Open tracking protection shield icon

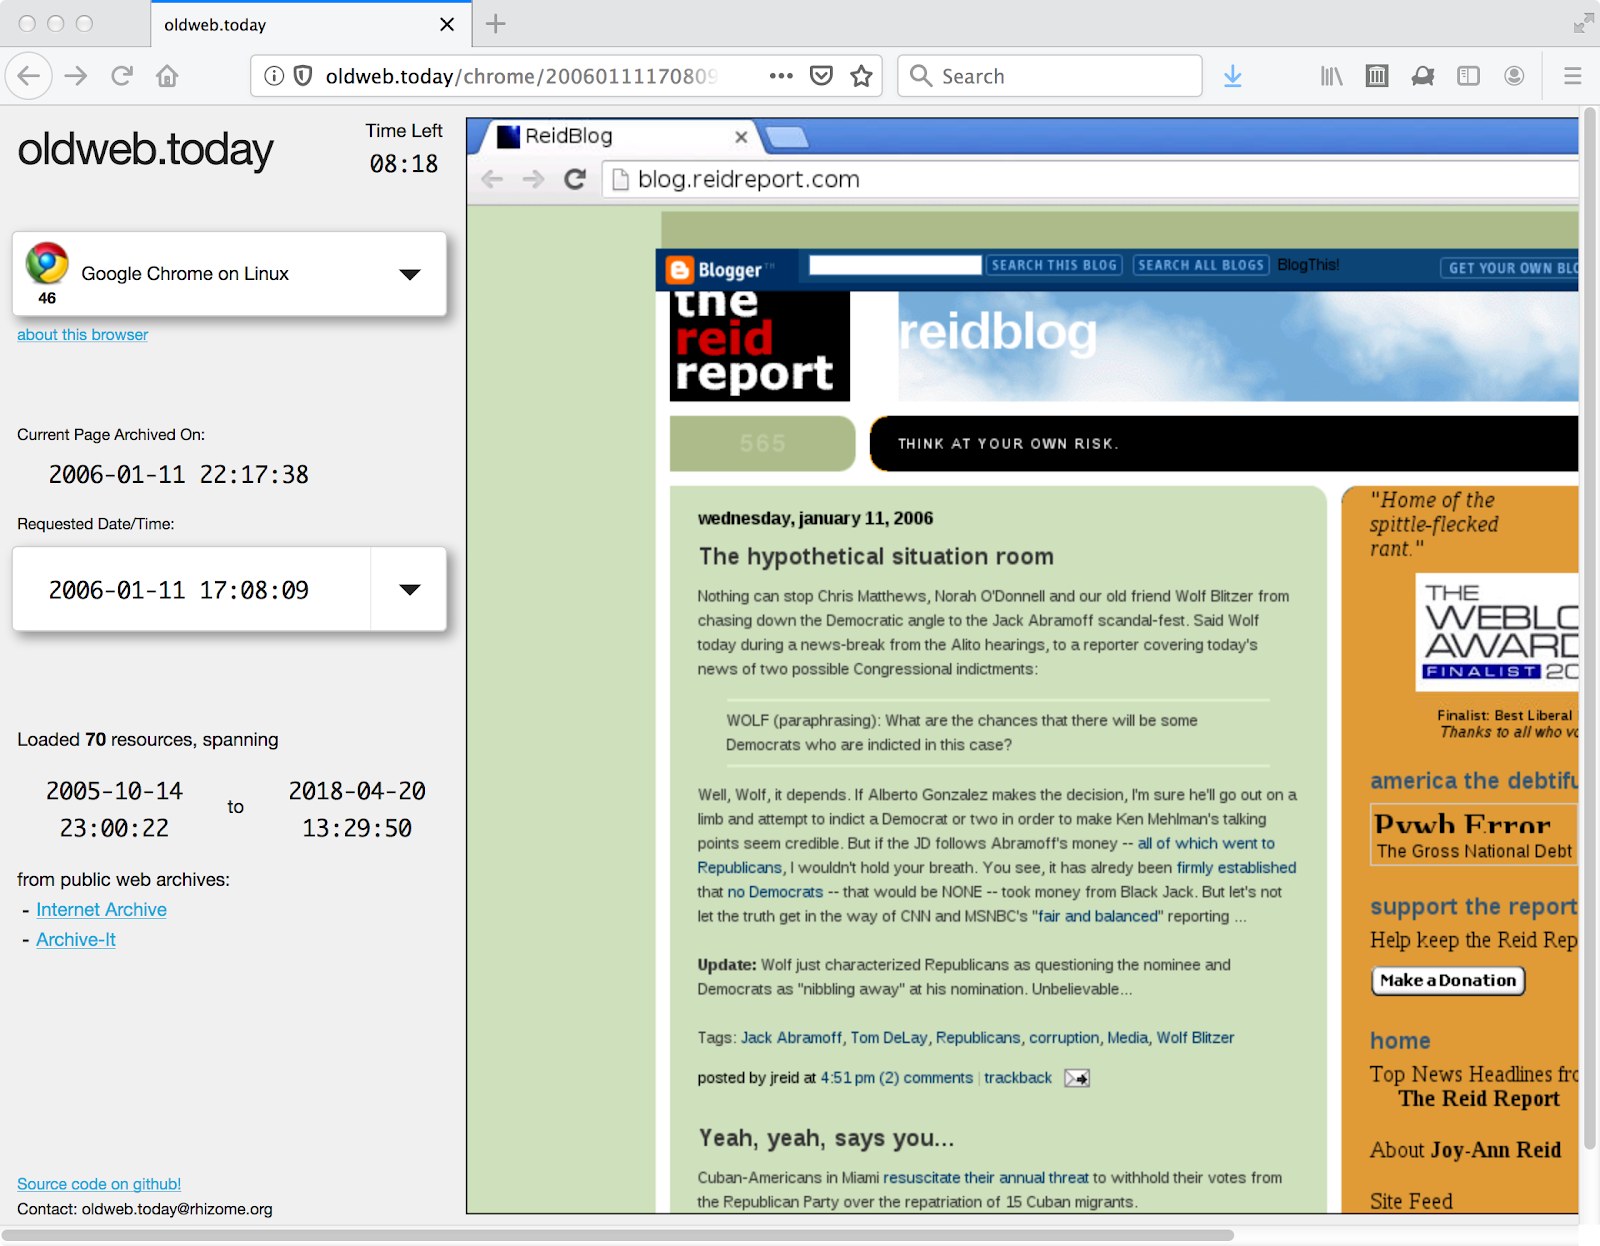pyautogui.click(x=303, y=76)
